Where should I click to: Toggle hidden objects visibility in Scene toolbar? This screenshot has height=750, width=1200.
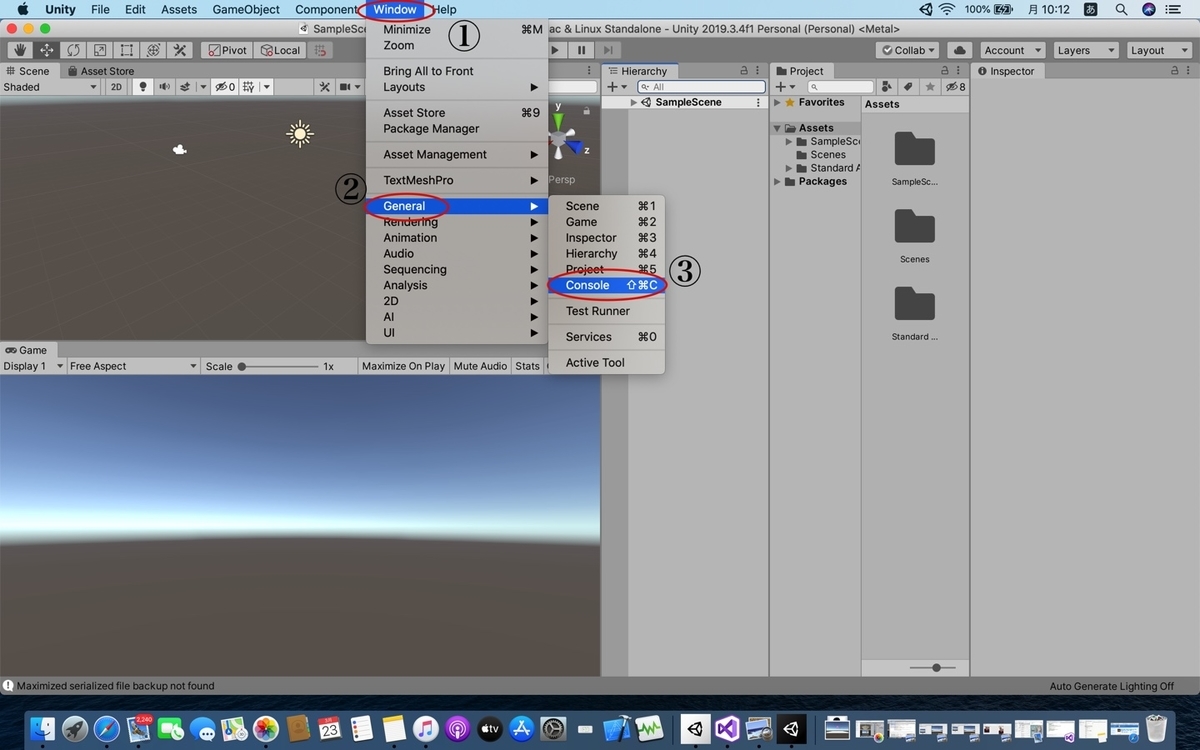pyautogui.click(x=224, y=87)
